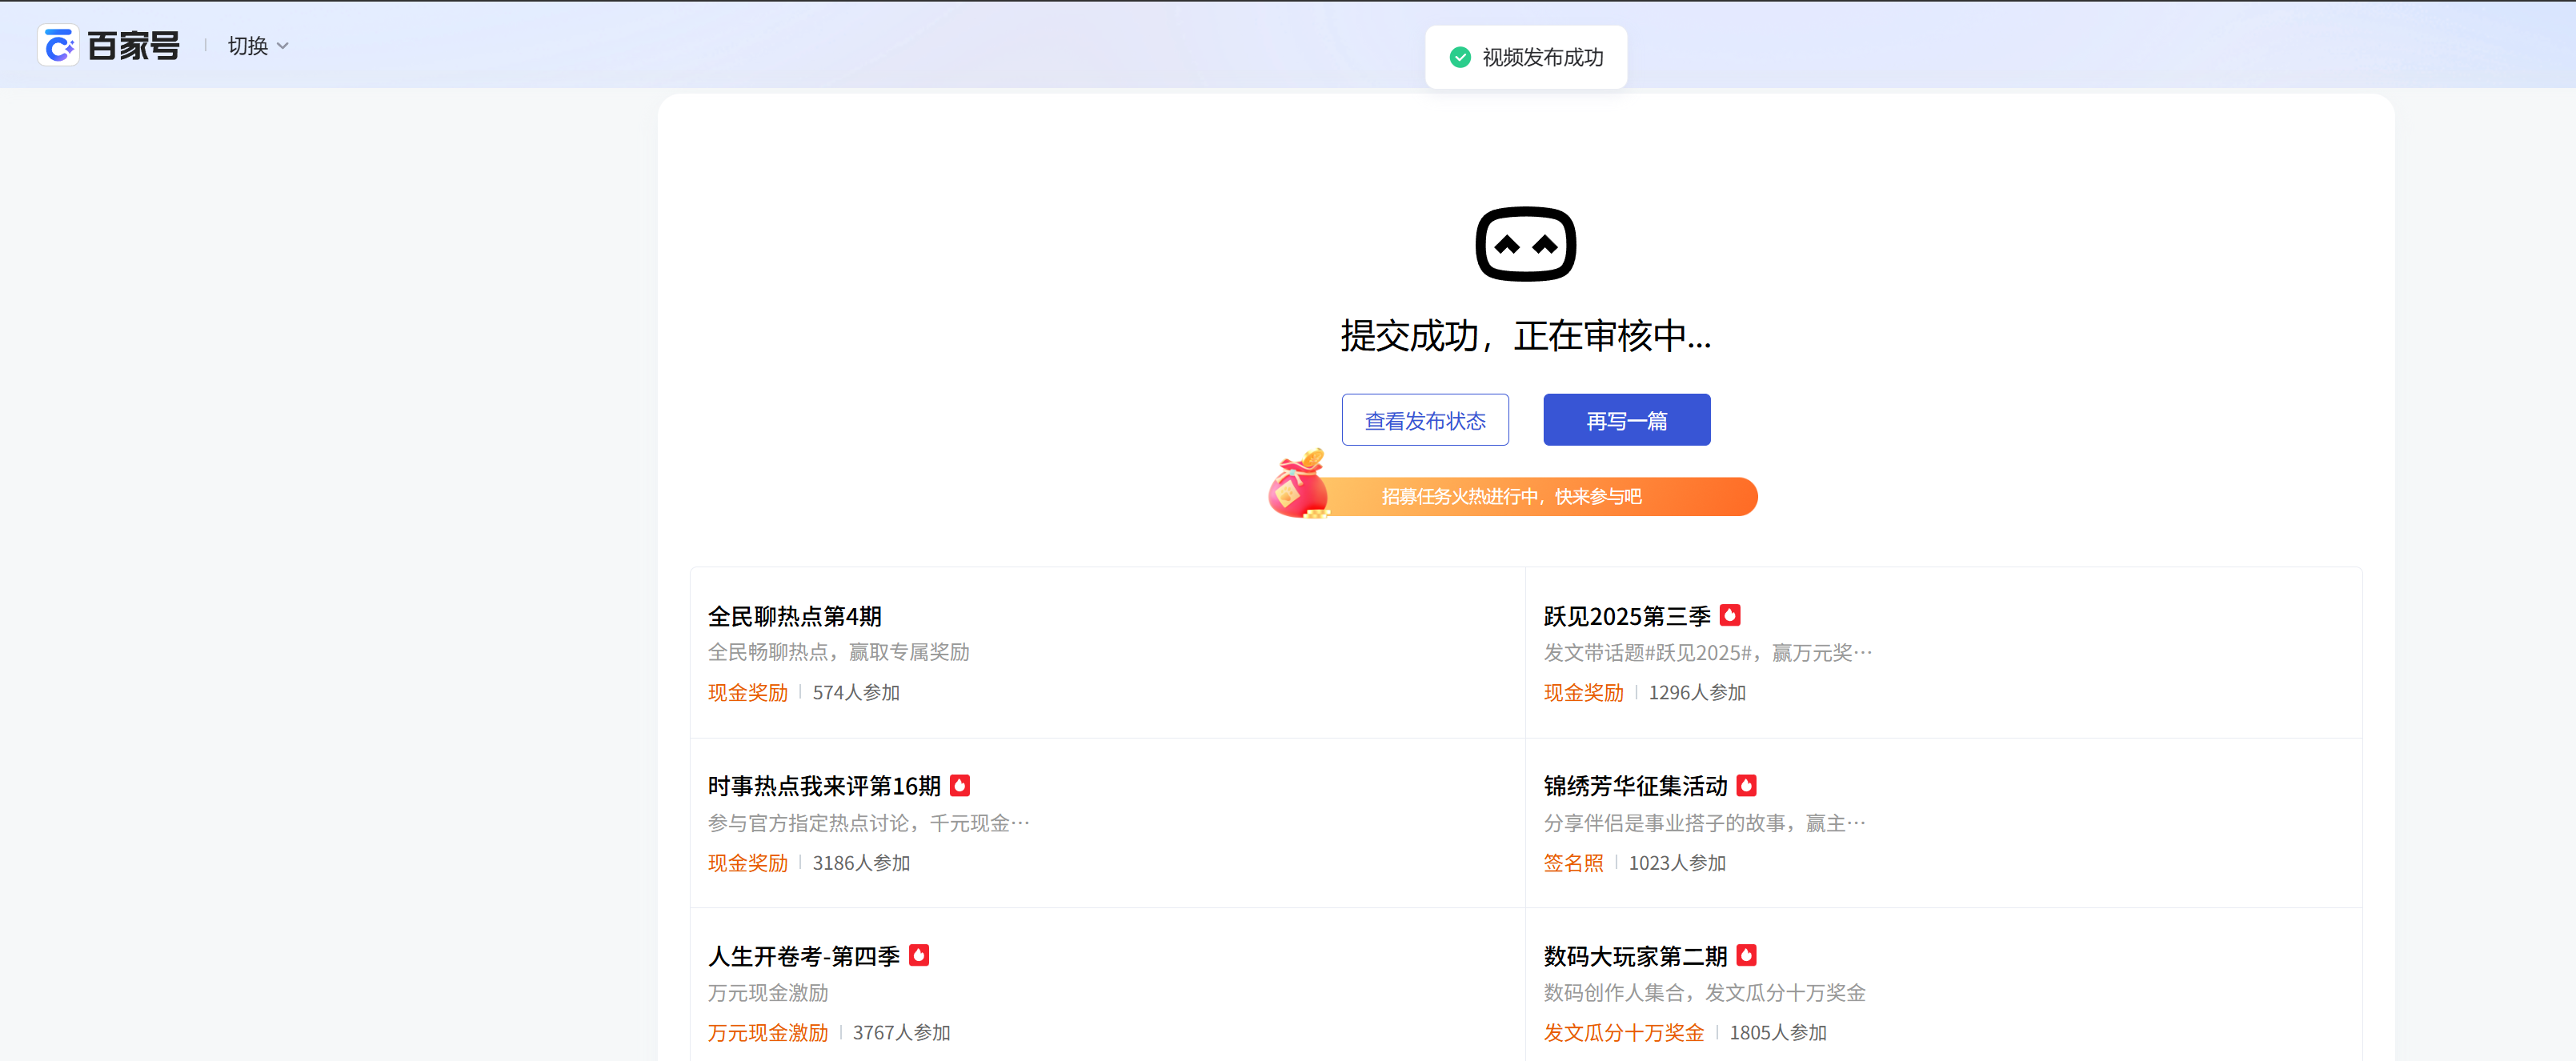Open the 全民聊热点第4期 activity
The image size is (2576, 1061).
[x=794, y=616]
